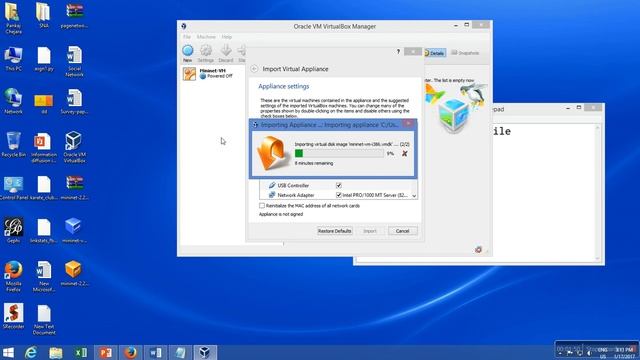The height and width of the screenshot is (360, 640).
Task: Select the karate_club desktop file
Action: coord(44,188)
